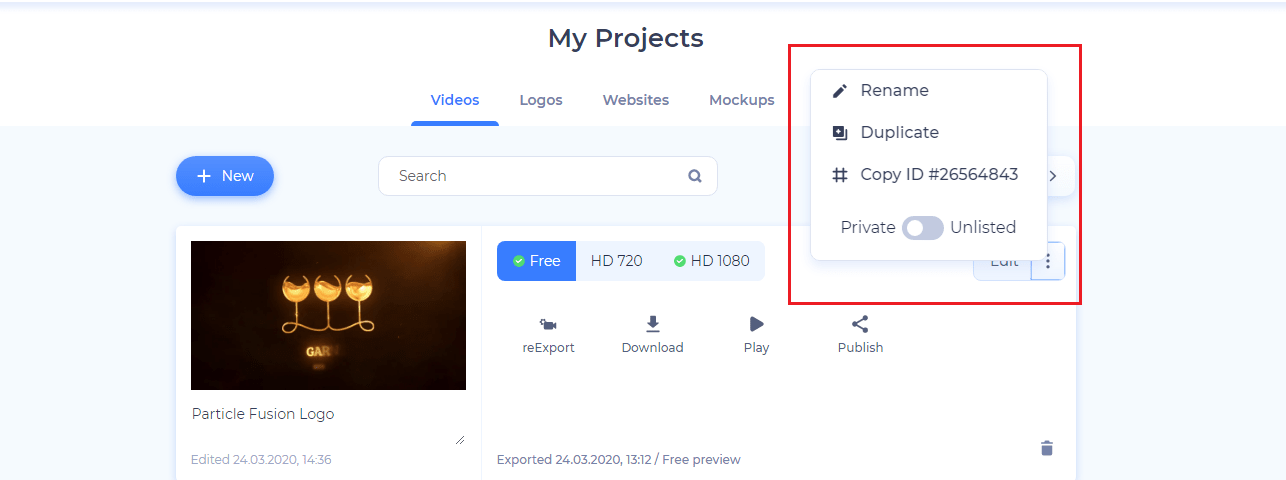Open the Websites tab

pos(636,100)
